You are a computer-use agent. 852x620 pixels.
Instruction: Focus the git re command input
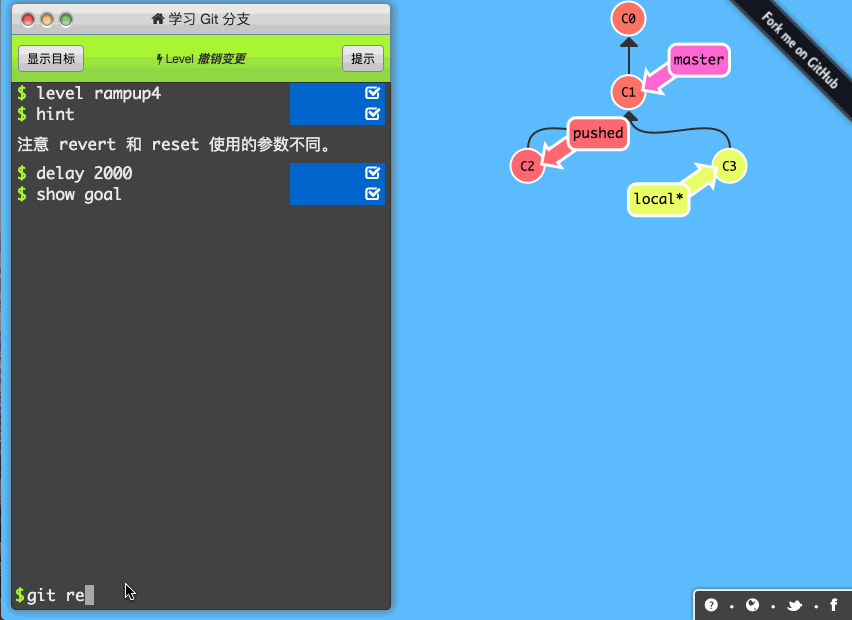[x=201, y=596]
